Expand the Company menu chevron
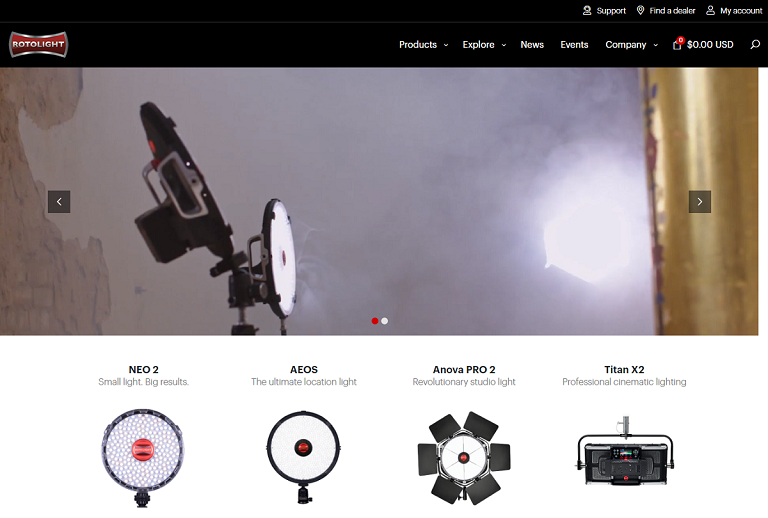The width and height of the screenshot is (768, 518). [655, 45]
